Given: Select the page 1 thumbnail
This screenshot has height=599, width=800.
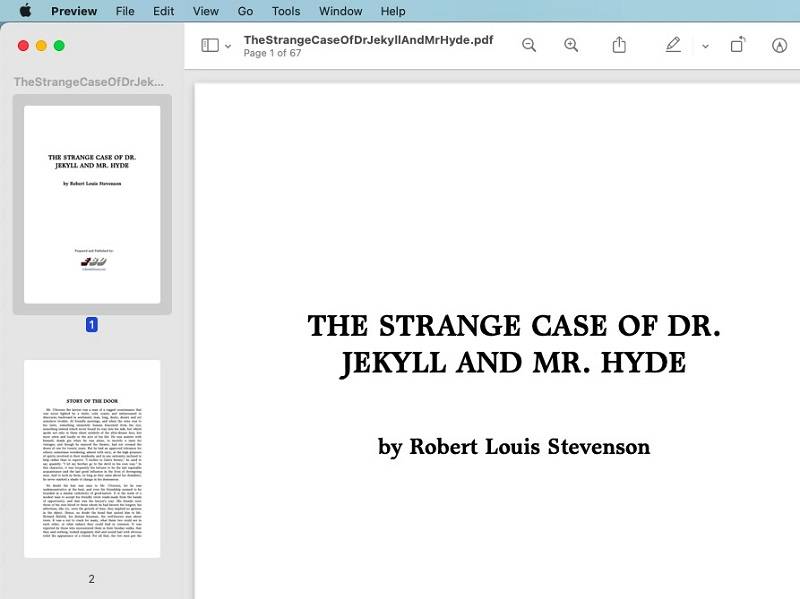Looking at the screenshot, I should coord(92,205).
